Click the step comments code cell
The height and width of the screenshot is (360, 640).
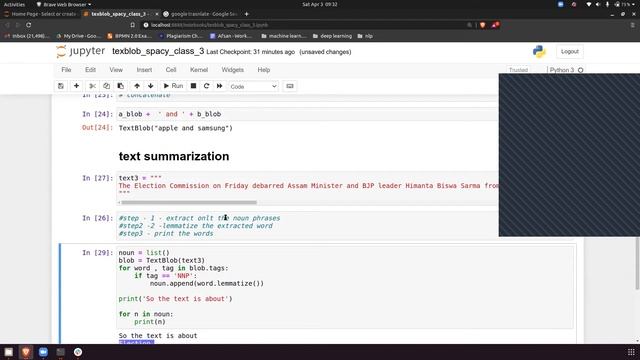pos(308,226)
